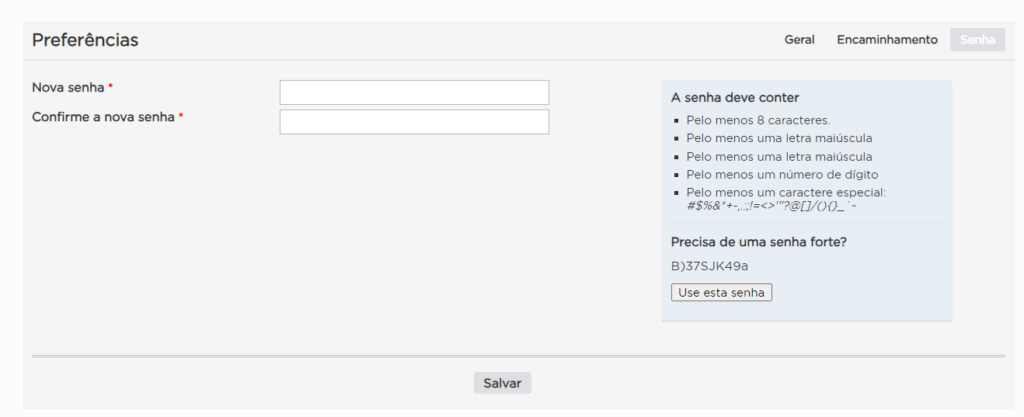Click the A senha deve conter heading
1024x417 pixels.
coord(735,98)
